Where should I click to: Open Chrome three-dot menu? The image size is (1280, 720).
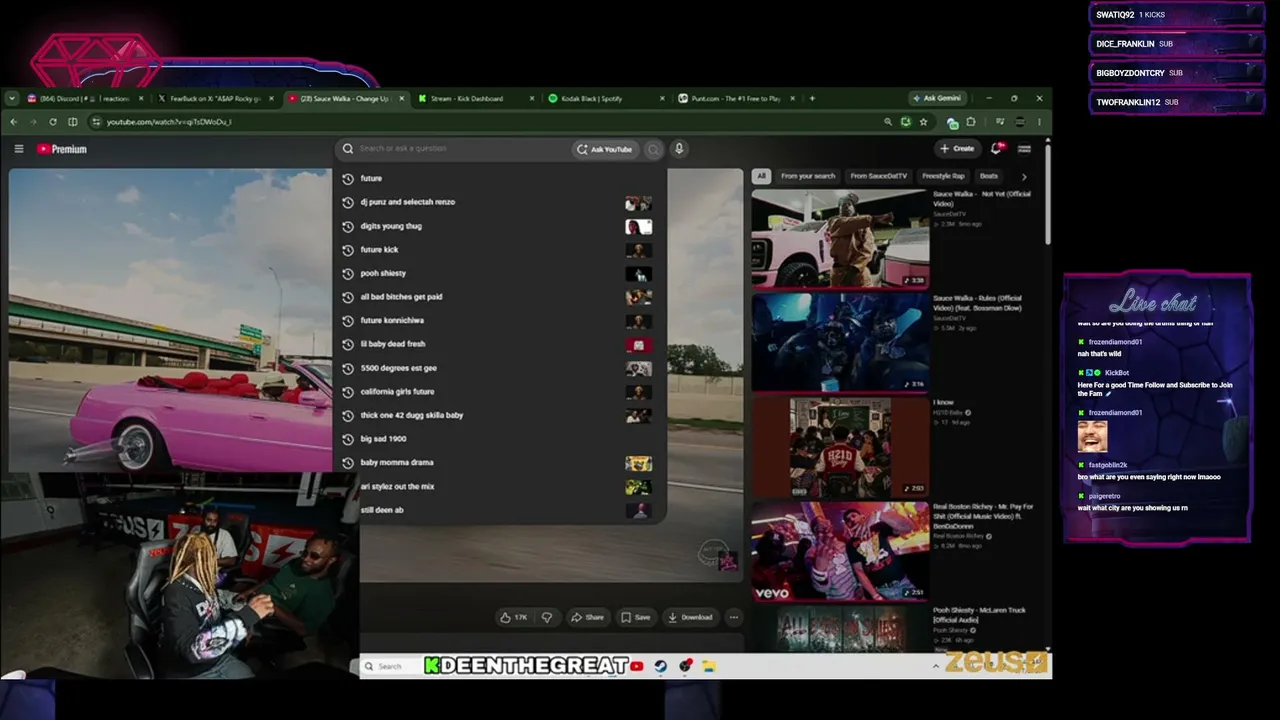coord(1039,122)
